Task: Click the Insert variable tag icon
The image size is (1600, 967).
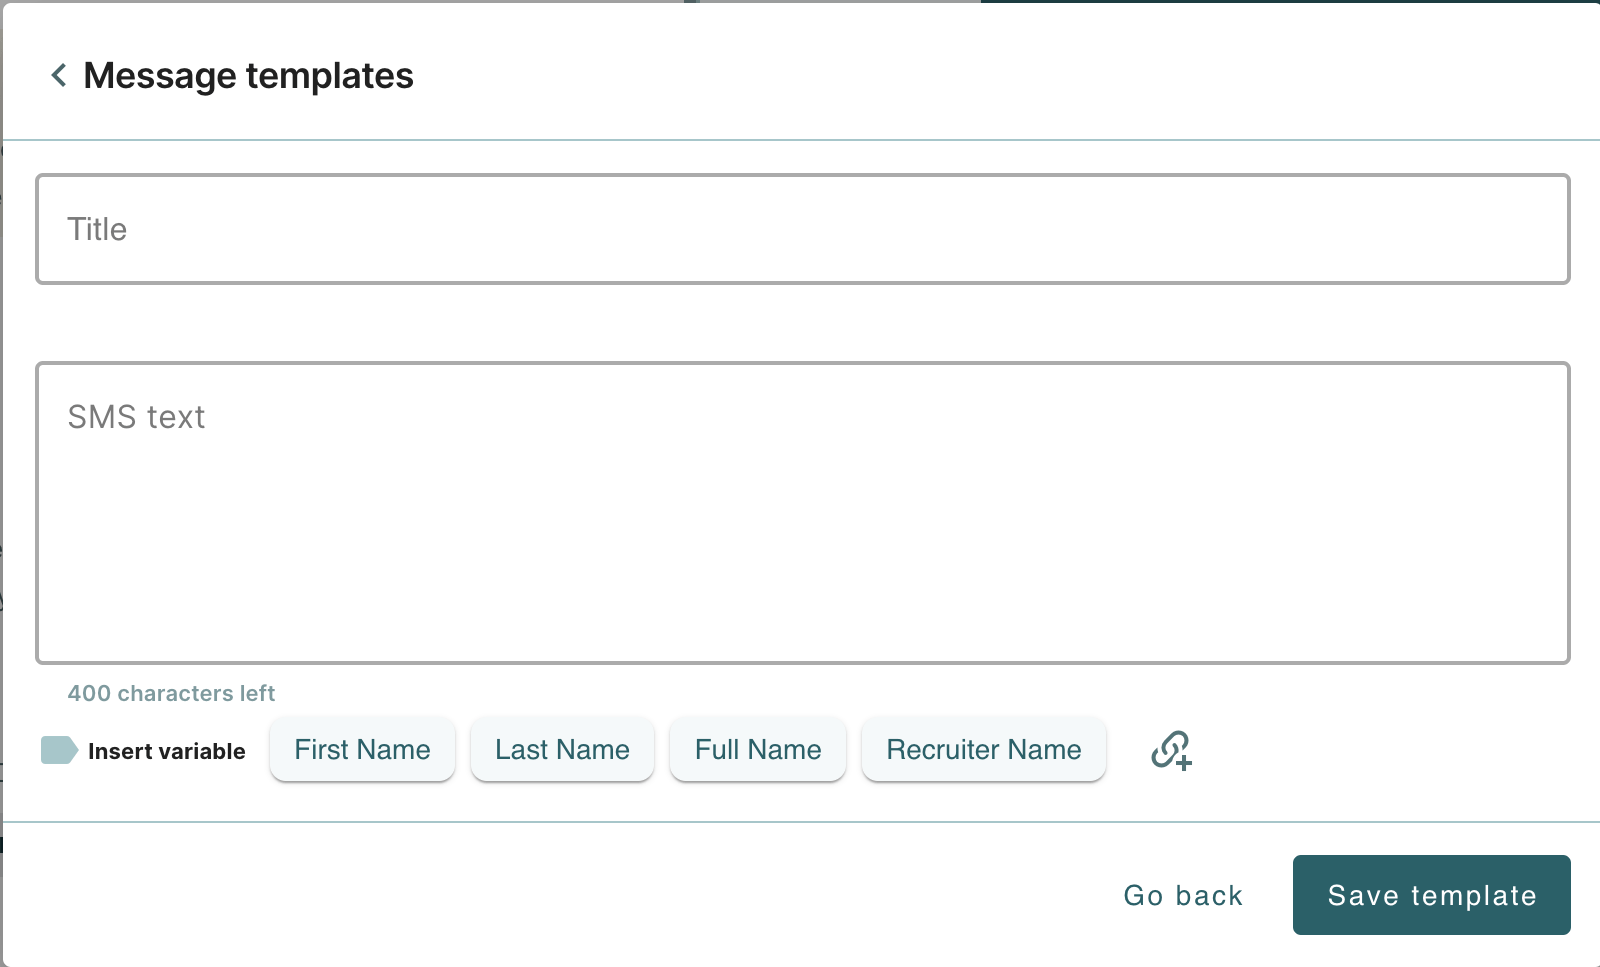Action: tap(59, 750)
